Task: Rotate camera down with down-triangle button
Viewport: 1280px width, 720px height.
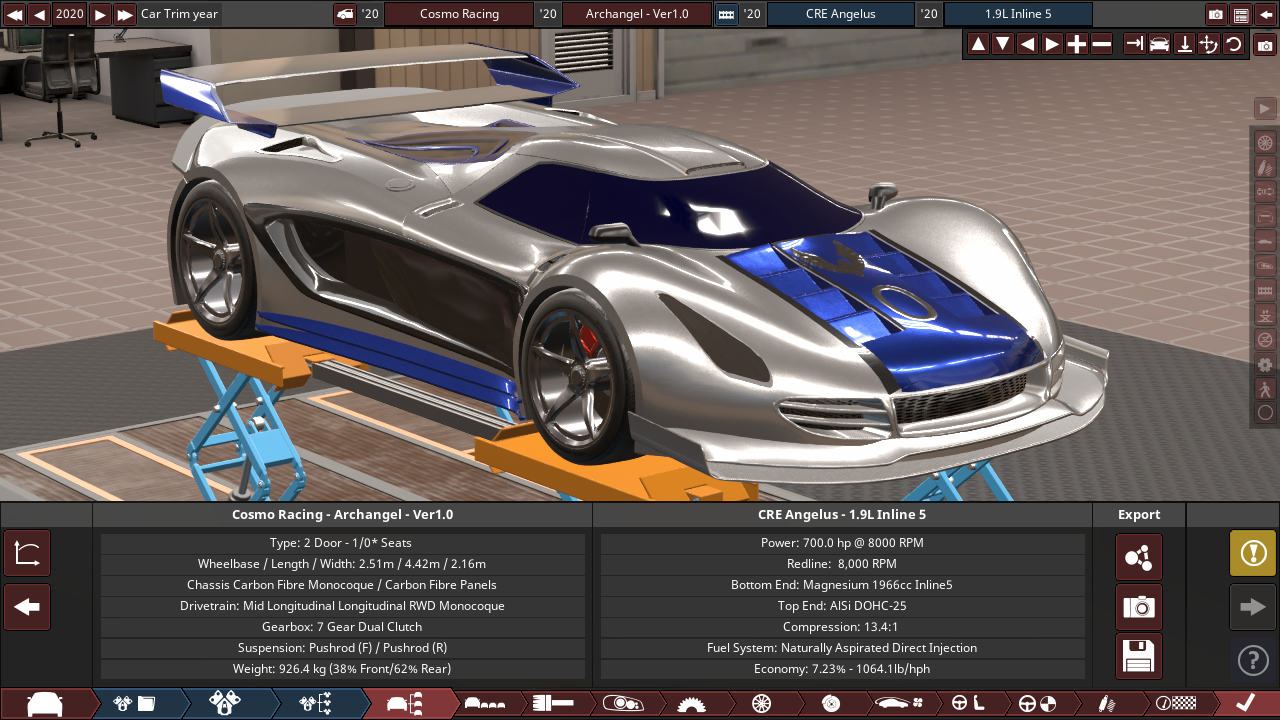Action: [1003, 44]
